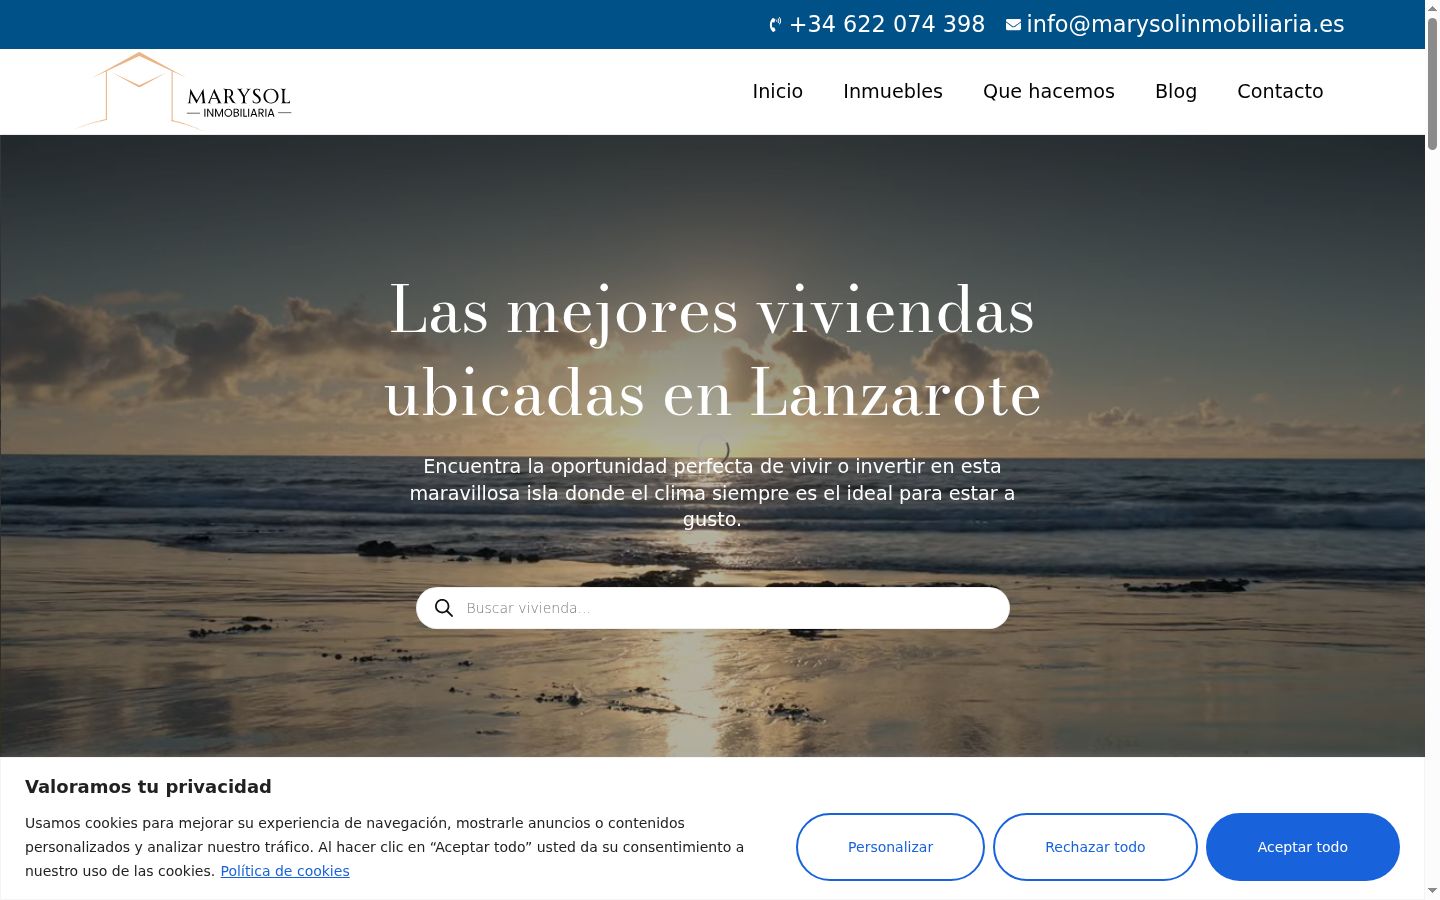
Task: Click the envelope email icon
Action: click(1013, 25)
